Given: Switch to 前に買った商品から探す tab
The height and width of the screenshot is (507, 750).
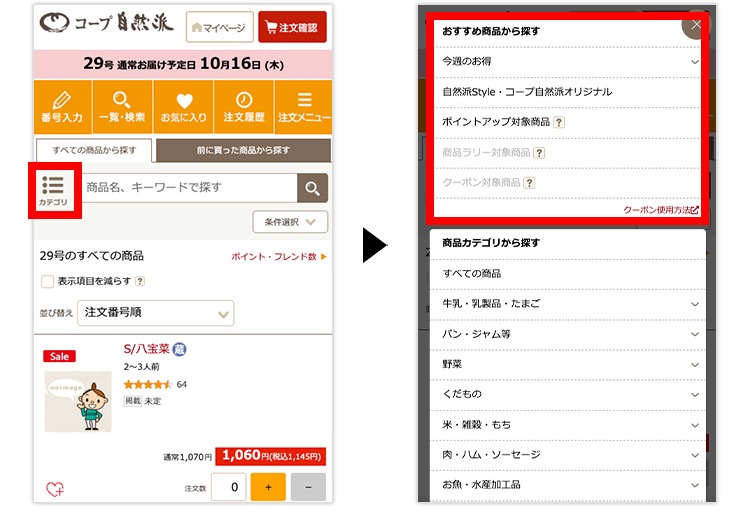Looking at the screenshot, I should (x=243, y=151).
